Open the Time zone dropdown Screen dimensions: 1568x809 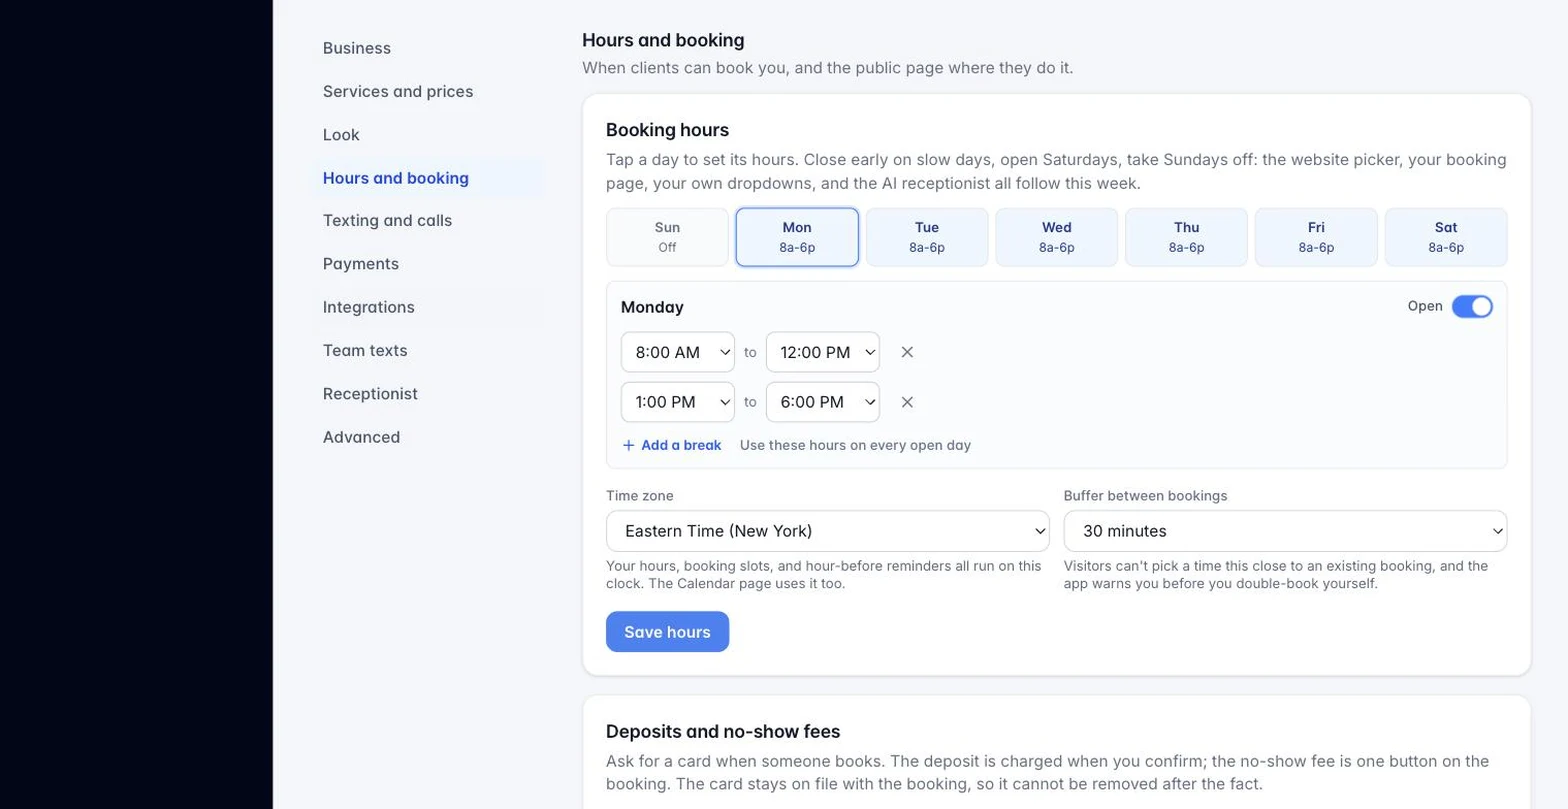(828, 531)
